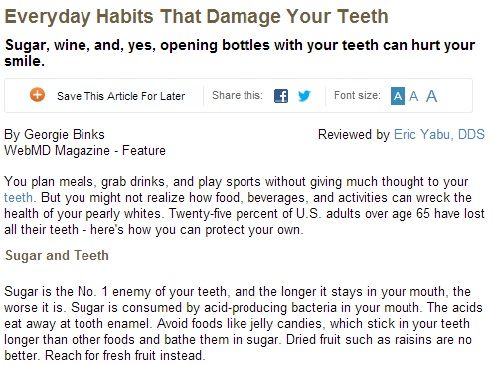Click the author name Georgie Binks
The width and height of the screenshot is (494, 365).
[64, 134]
